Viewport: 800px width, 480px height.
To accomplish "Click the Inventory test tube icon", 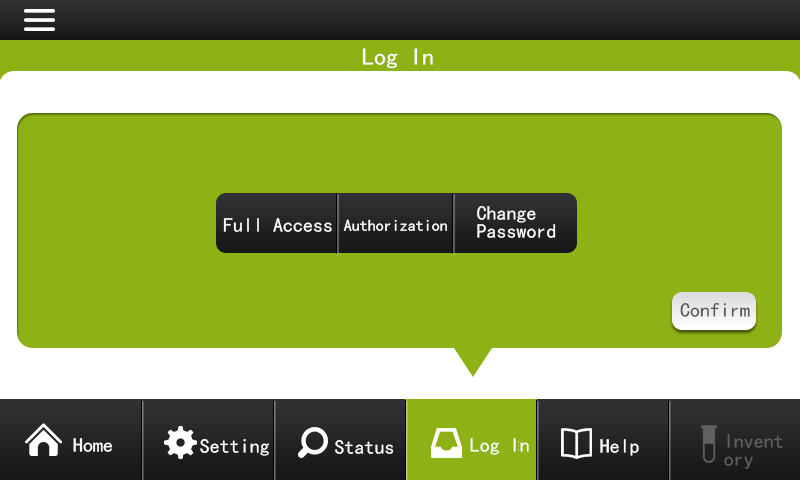I will 709,444.
